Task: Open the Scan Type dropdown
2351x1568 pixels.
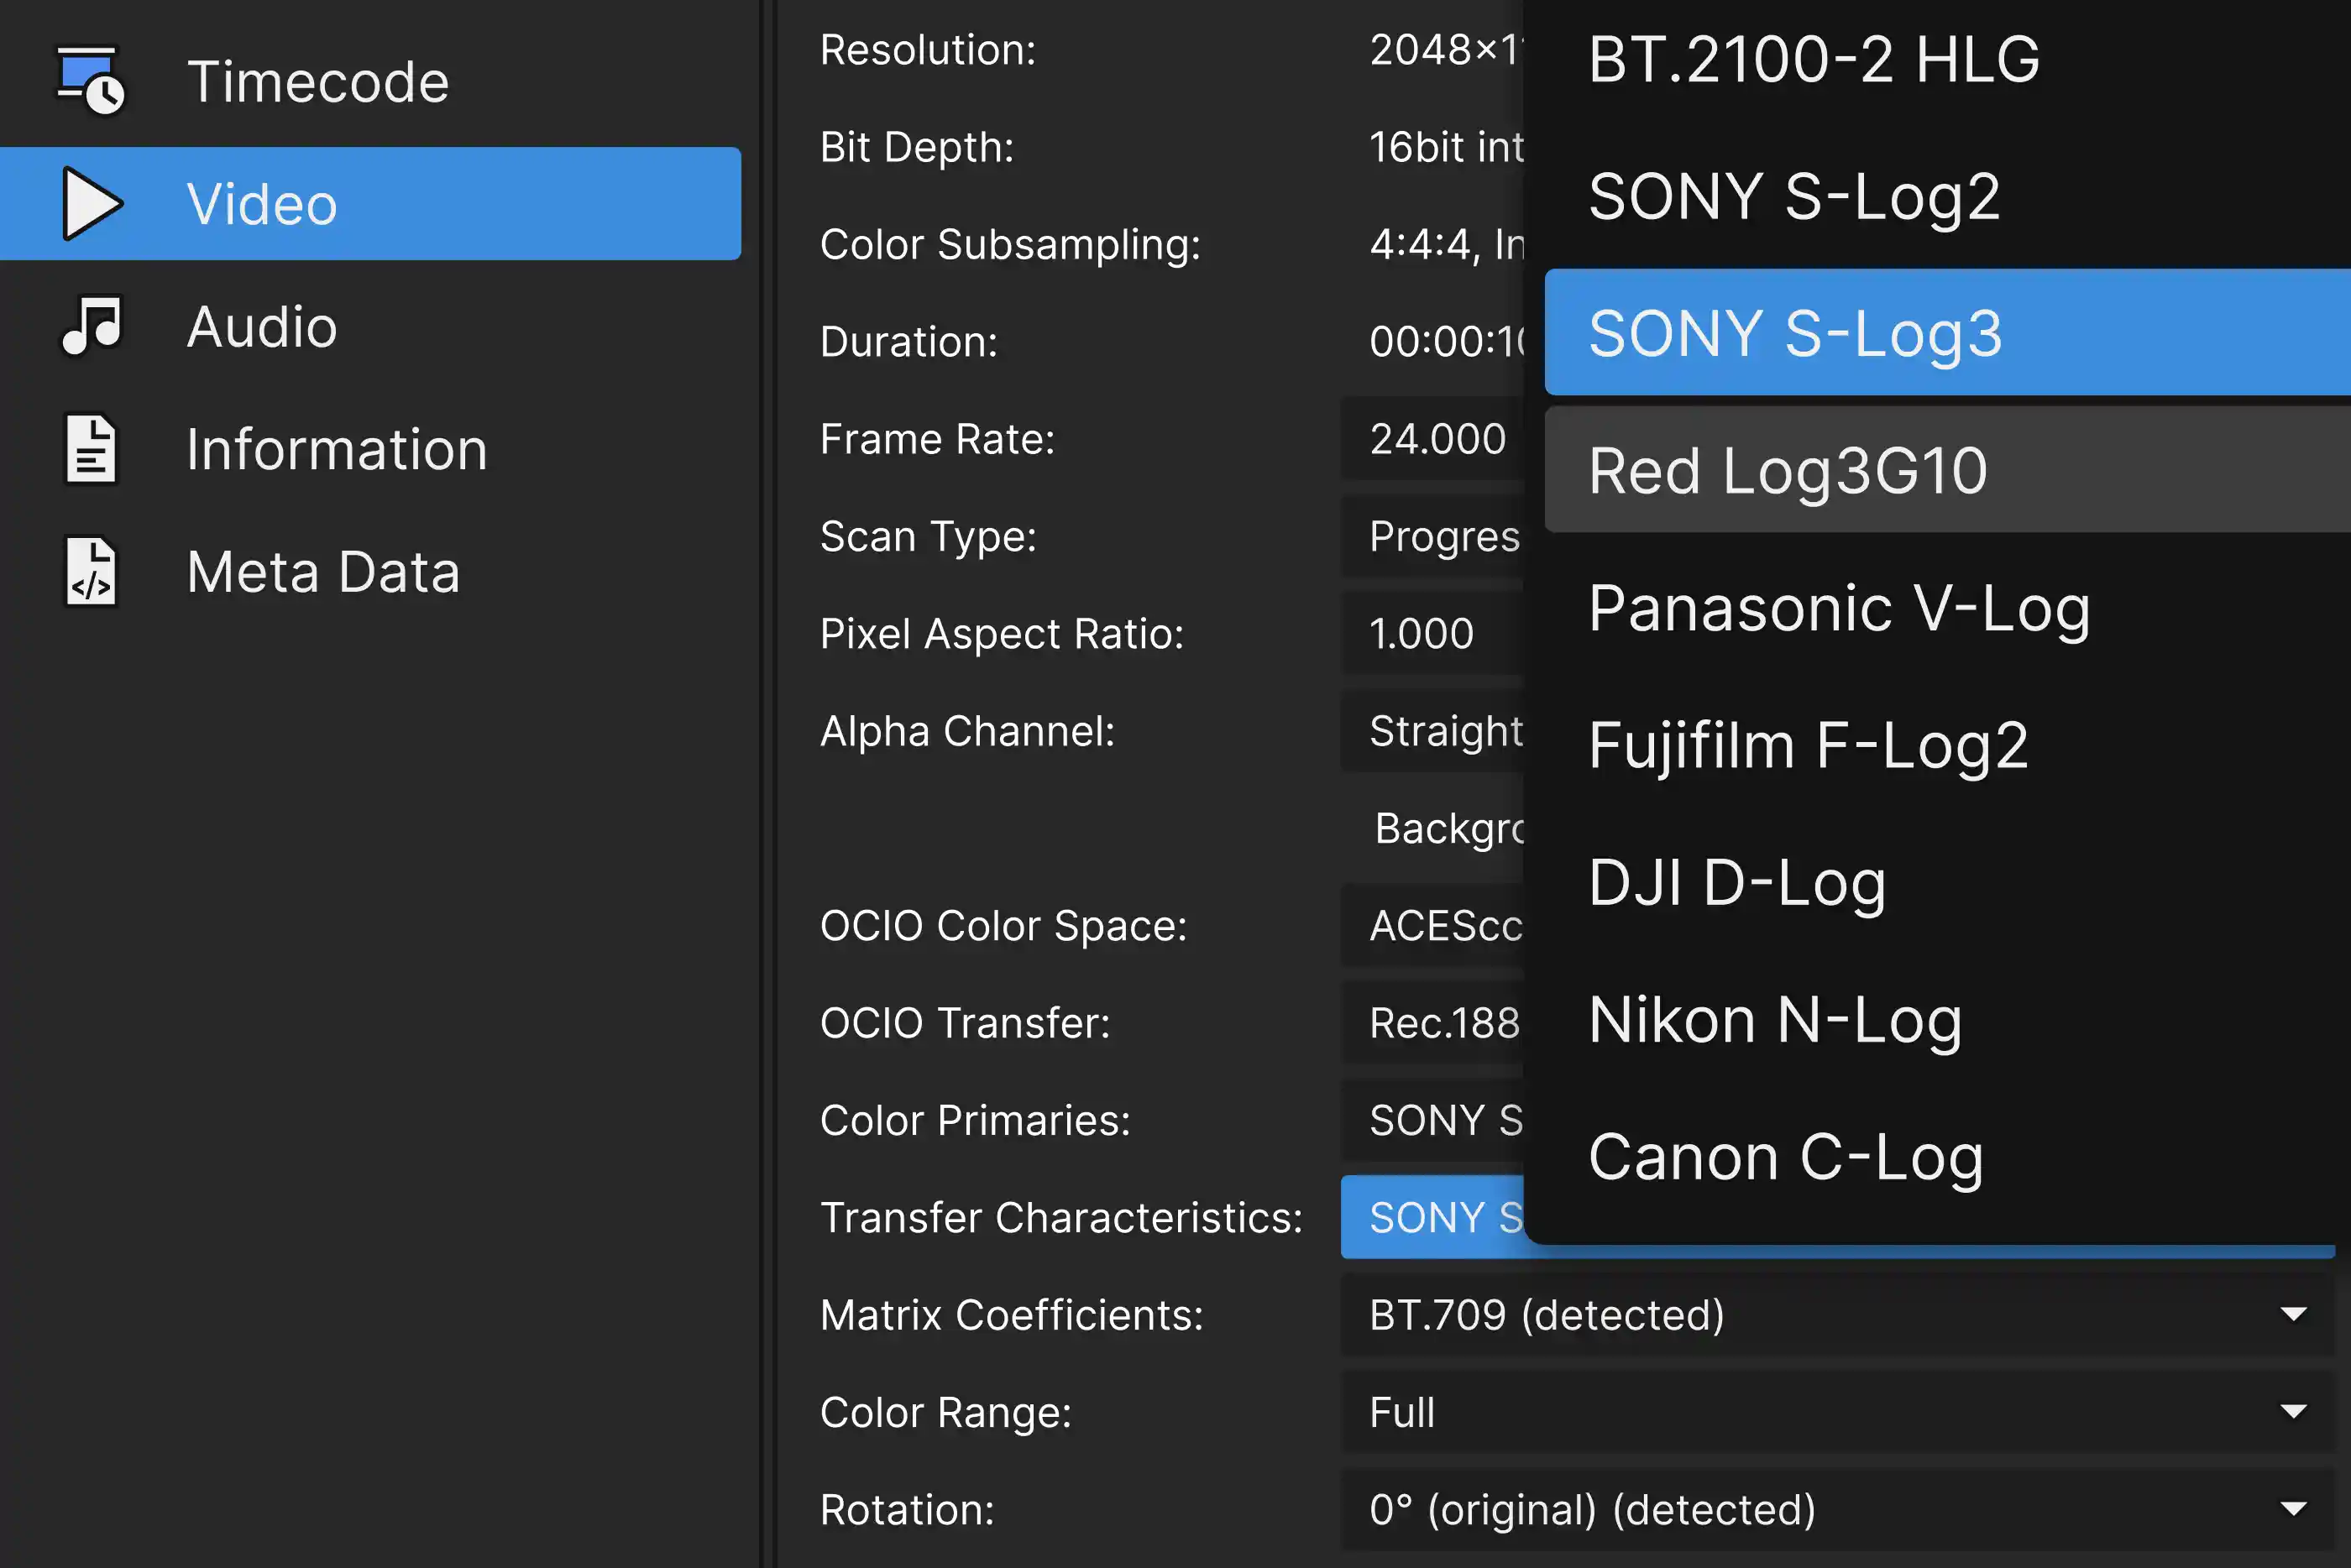Action: pyautogui.click(x=1432, y=537)
